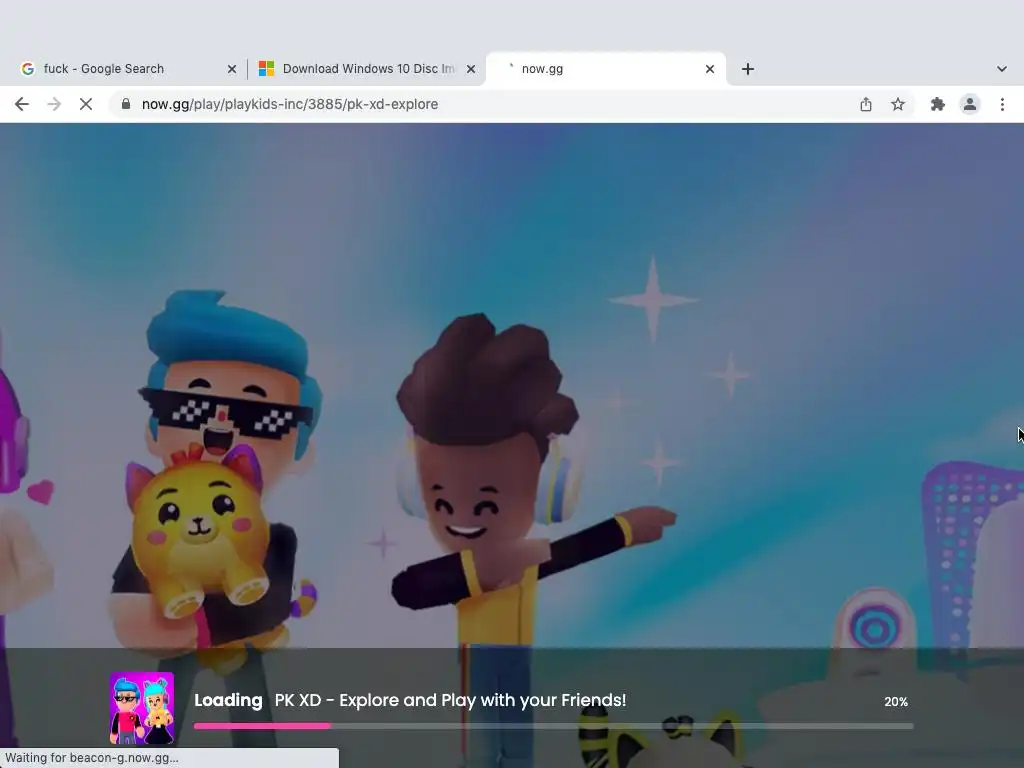Open Chrome three-dot menu
The height and width of the screenshot is (768, 1024).
point(1002,104)
